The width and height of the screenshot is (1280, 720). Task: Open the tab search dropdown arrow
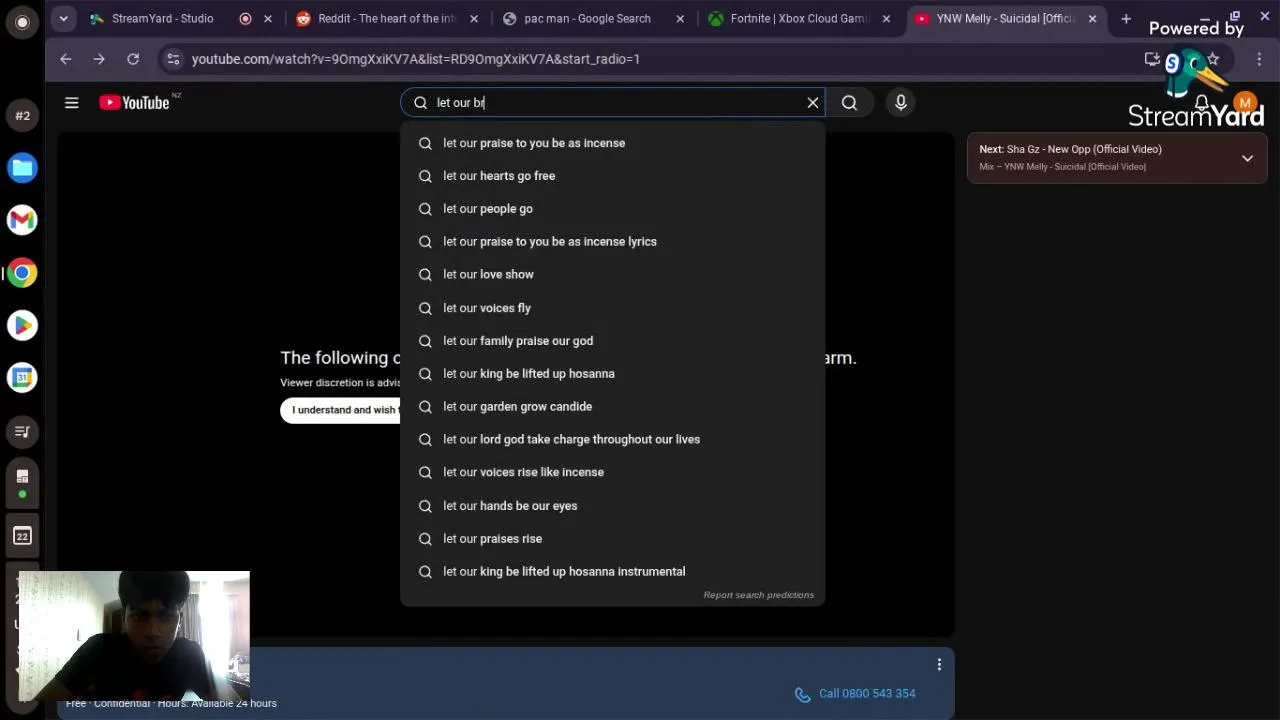click(x=63, y=18)
